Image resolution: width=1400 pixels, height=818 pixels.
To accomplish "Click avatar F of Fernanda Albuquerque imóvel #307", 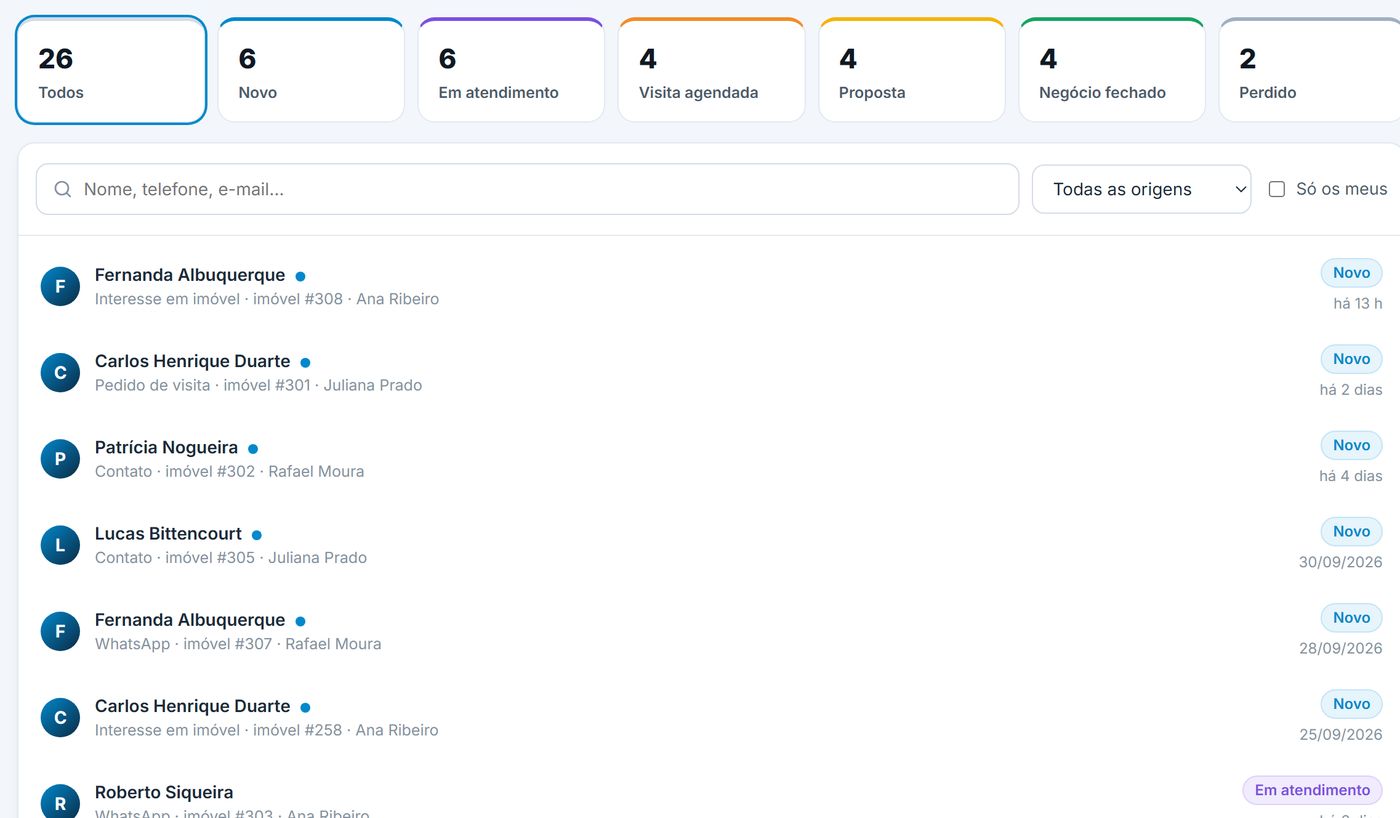I will pyautogui.click(x=60, y=631).
